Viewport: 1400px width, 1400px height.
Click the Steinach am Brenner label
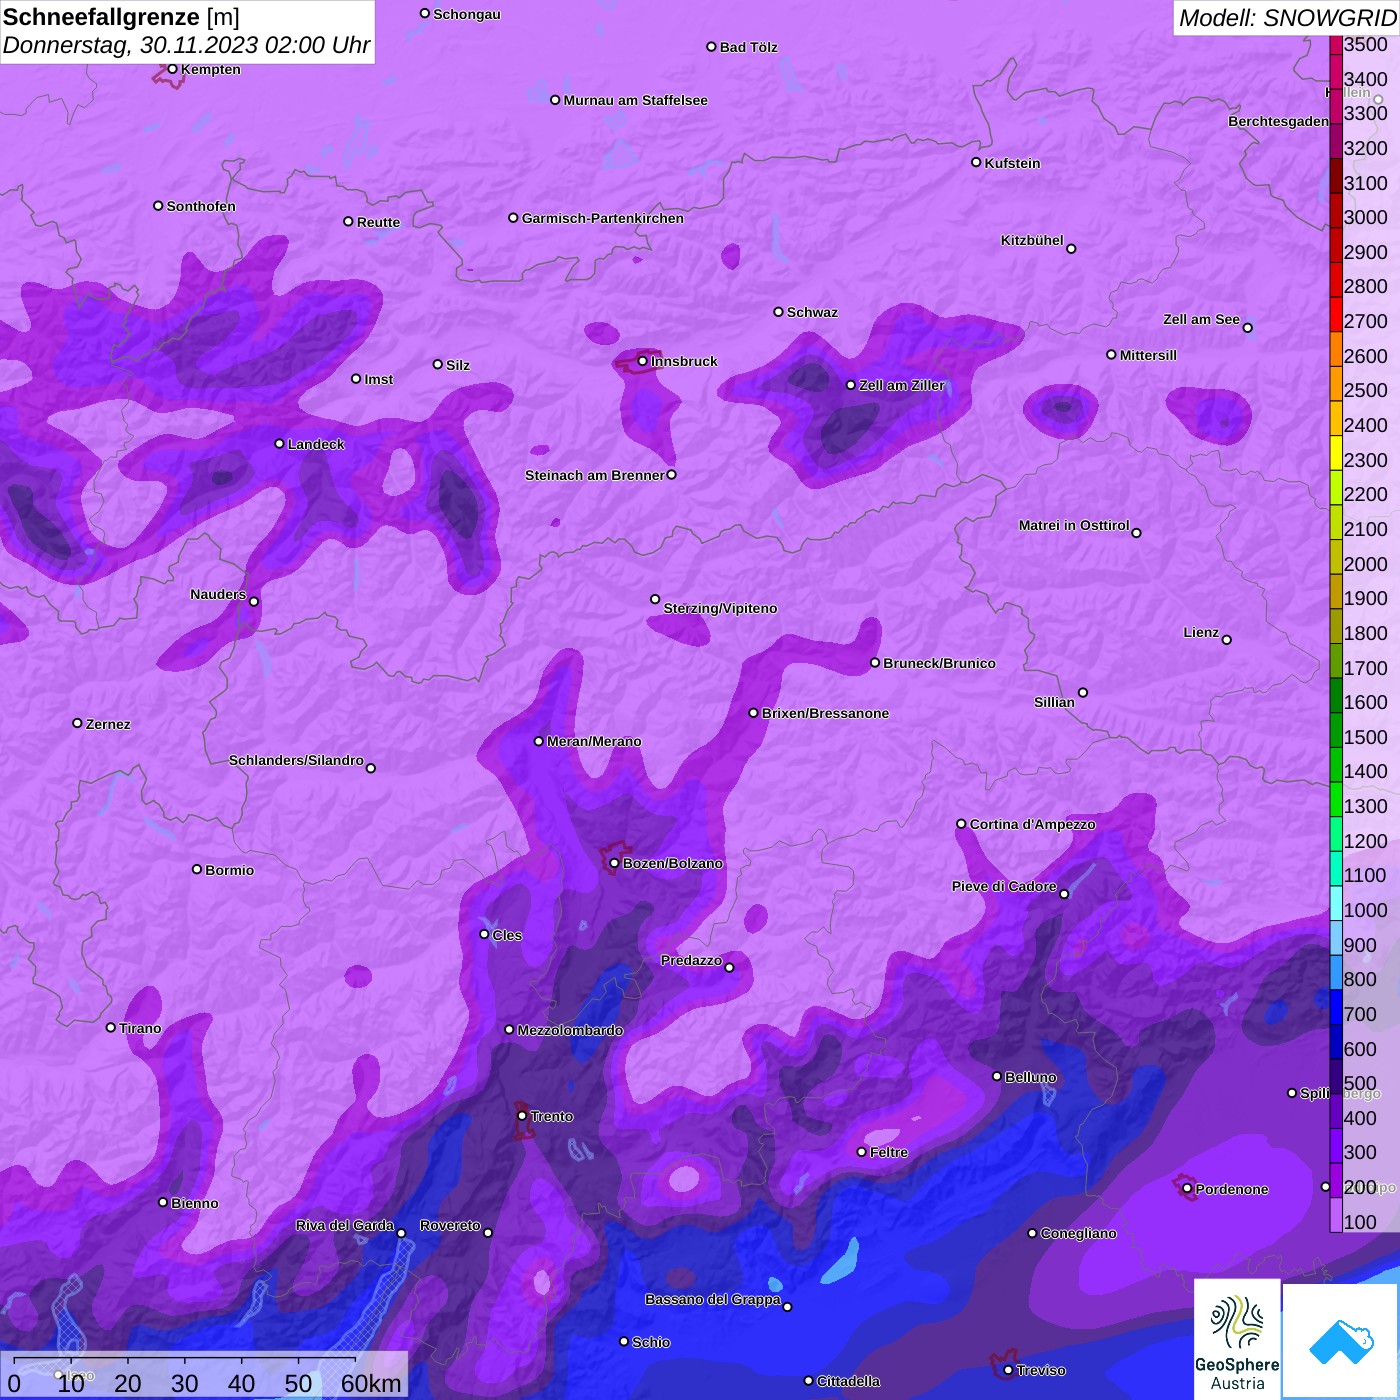point(595,475)
